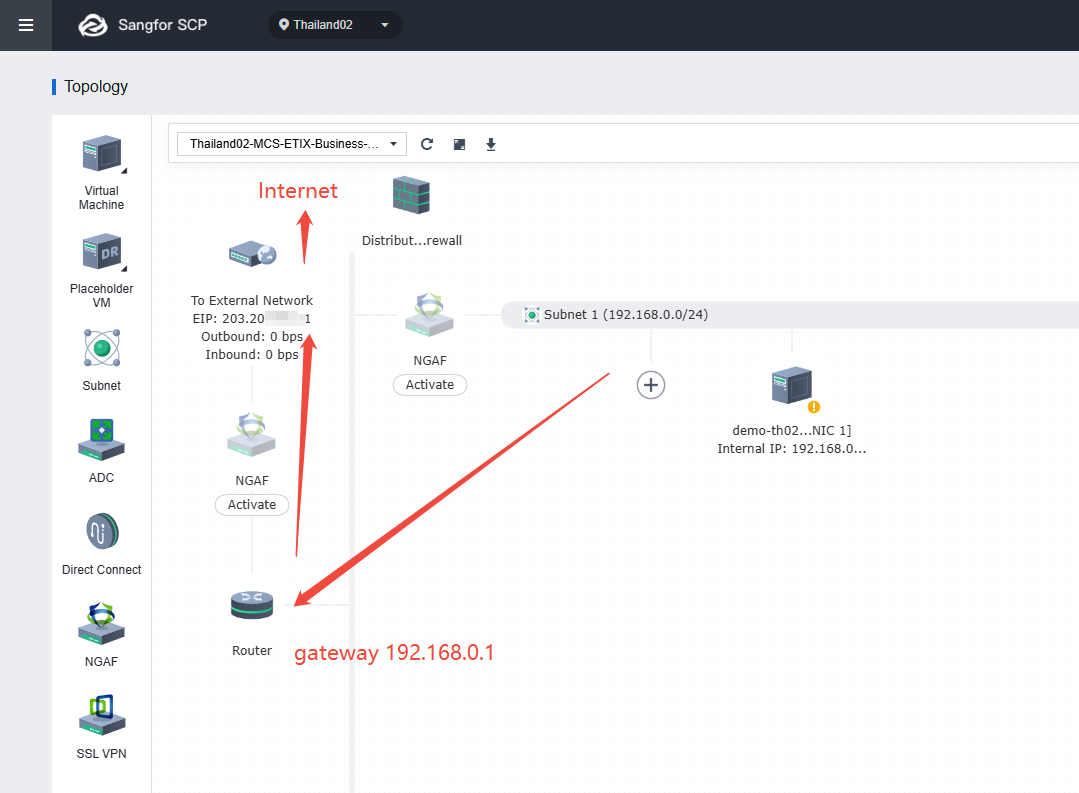Image resolution: width=1079 pixels, height=793 pixels.
Task: Click the Distribut...rewall label
Action: pyautogui.click(x=412, y=240)
